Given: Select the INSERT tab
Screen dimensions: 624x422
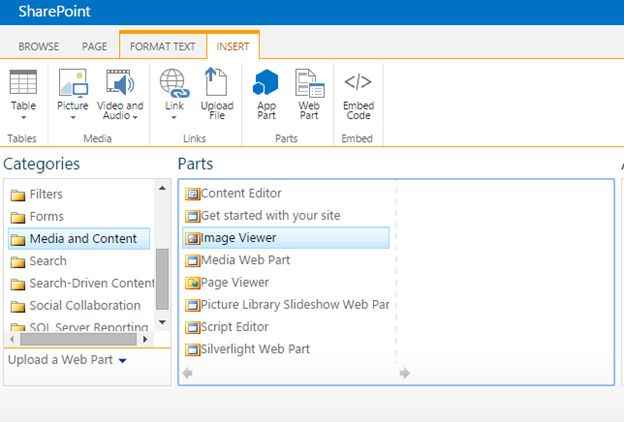Looking at the screenshot, I should tap(233, 47).
